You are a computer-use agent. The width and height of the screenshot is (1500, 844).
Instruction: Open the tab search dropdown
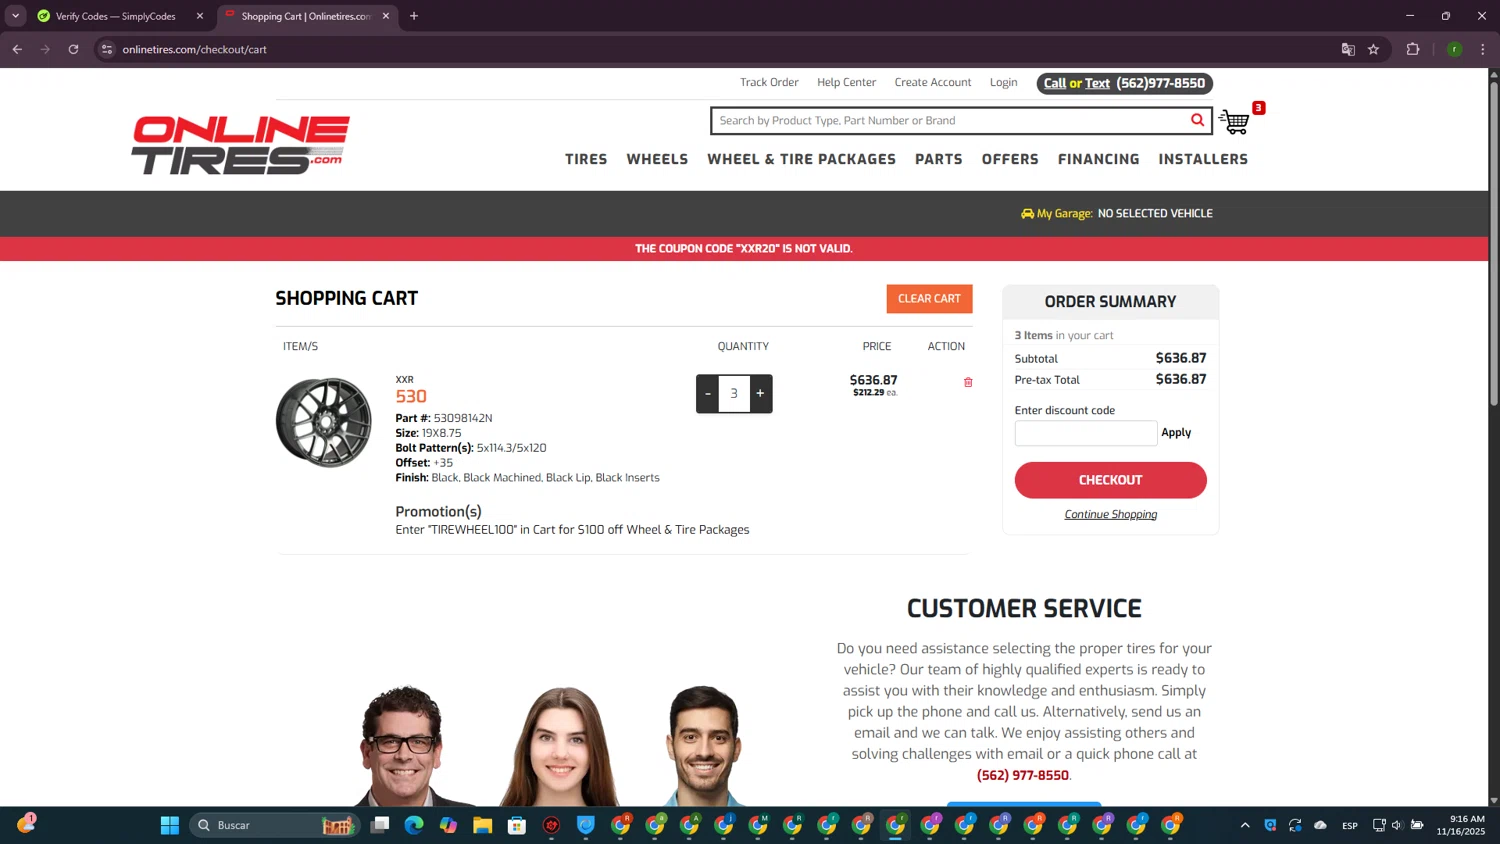pyautogui.click(x=15, y=16)
